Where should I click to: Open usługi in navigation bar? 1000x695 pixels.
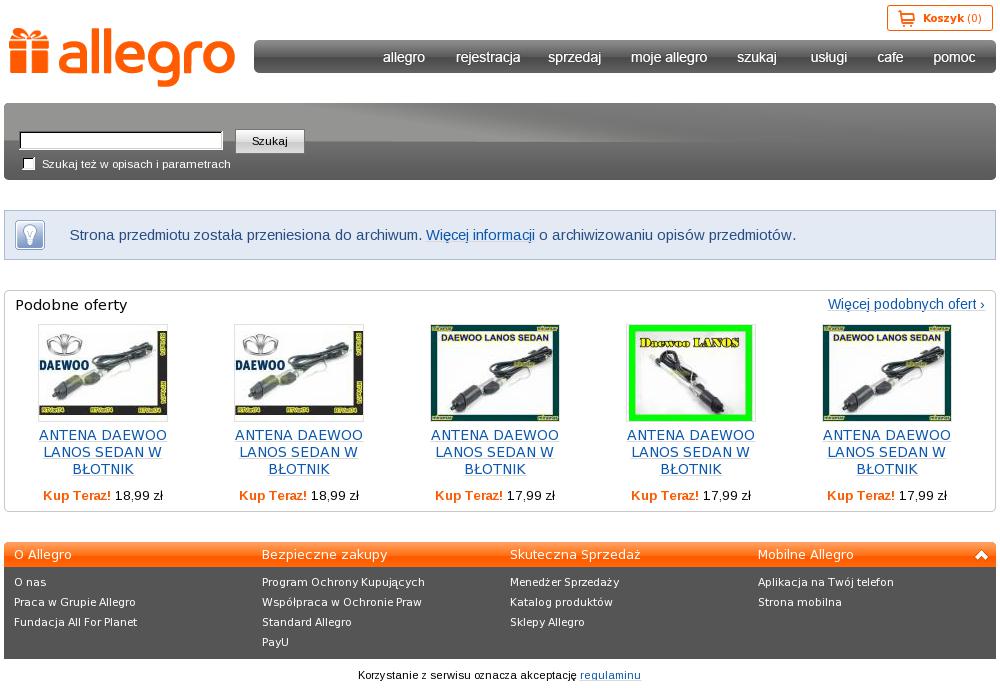pyautogui.click(x=828, y=57)
